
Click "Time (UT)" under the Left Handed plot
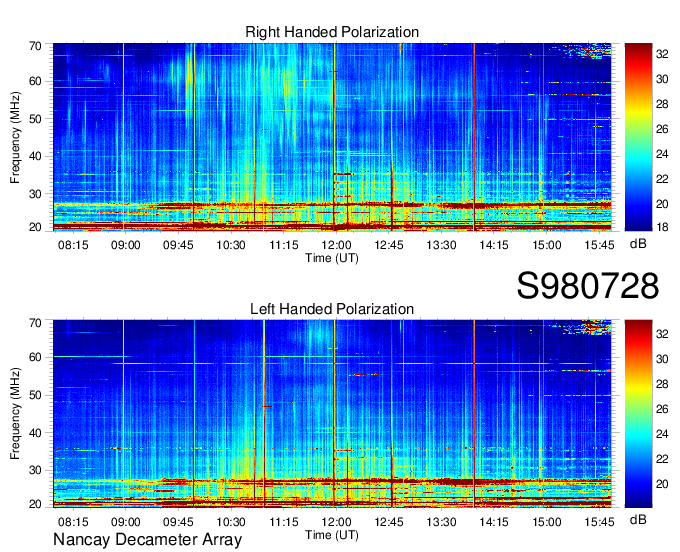click(x=332, y=535)
